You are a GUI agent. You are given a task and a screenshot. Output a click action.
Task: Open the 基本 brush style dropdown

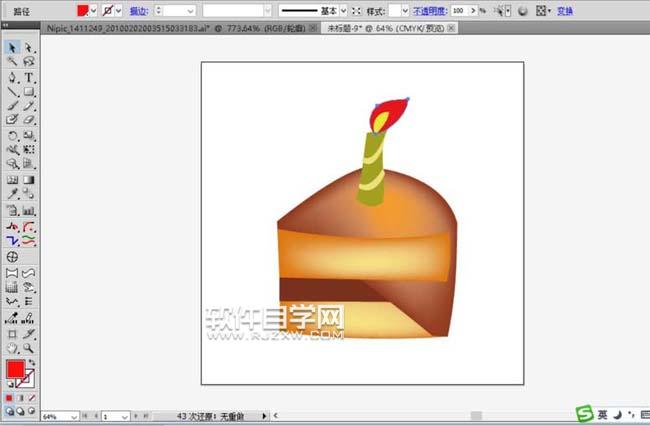click(343, 11)
